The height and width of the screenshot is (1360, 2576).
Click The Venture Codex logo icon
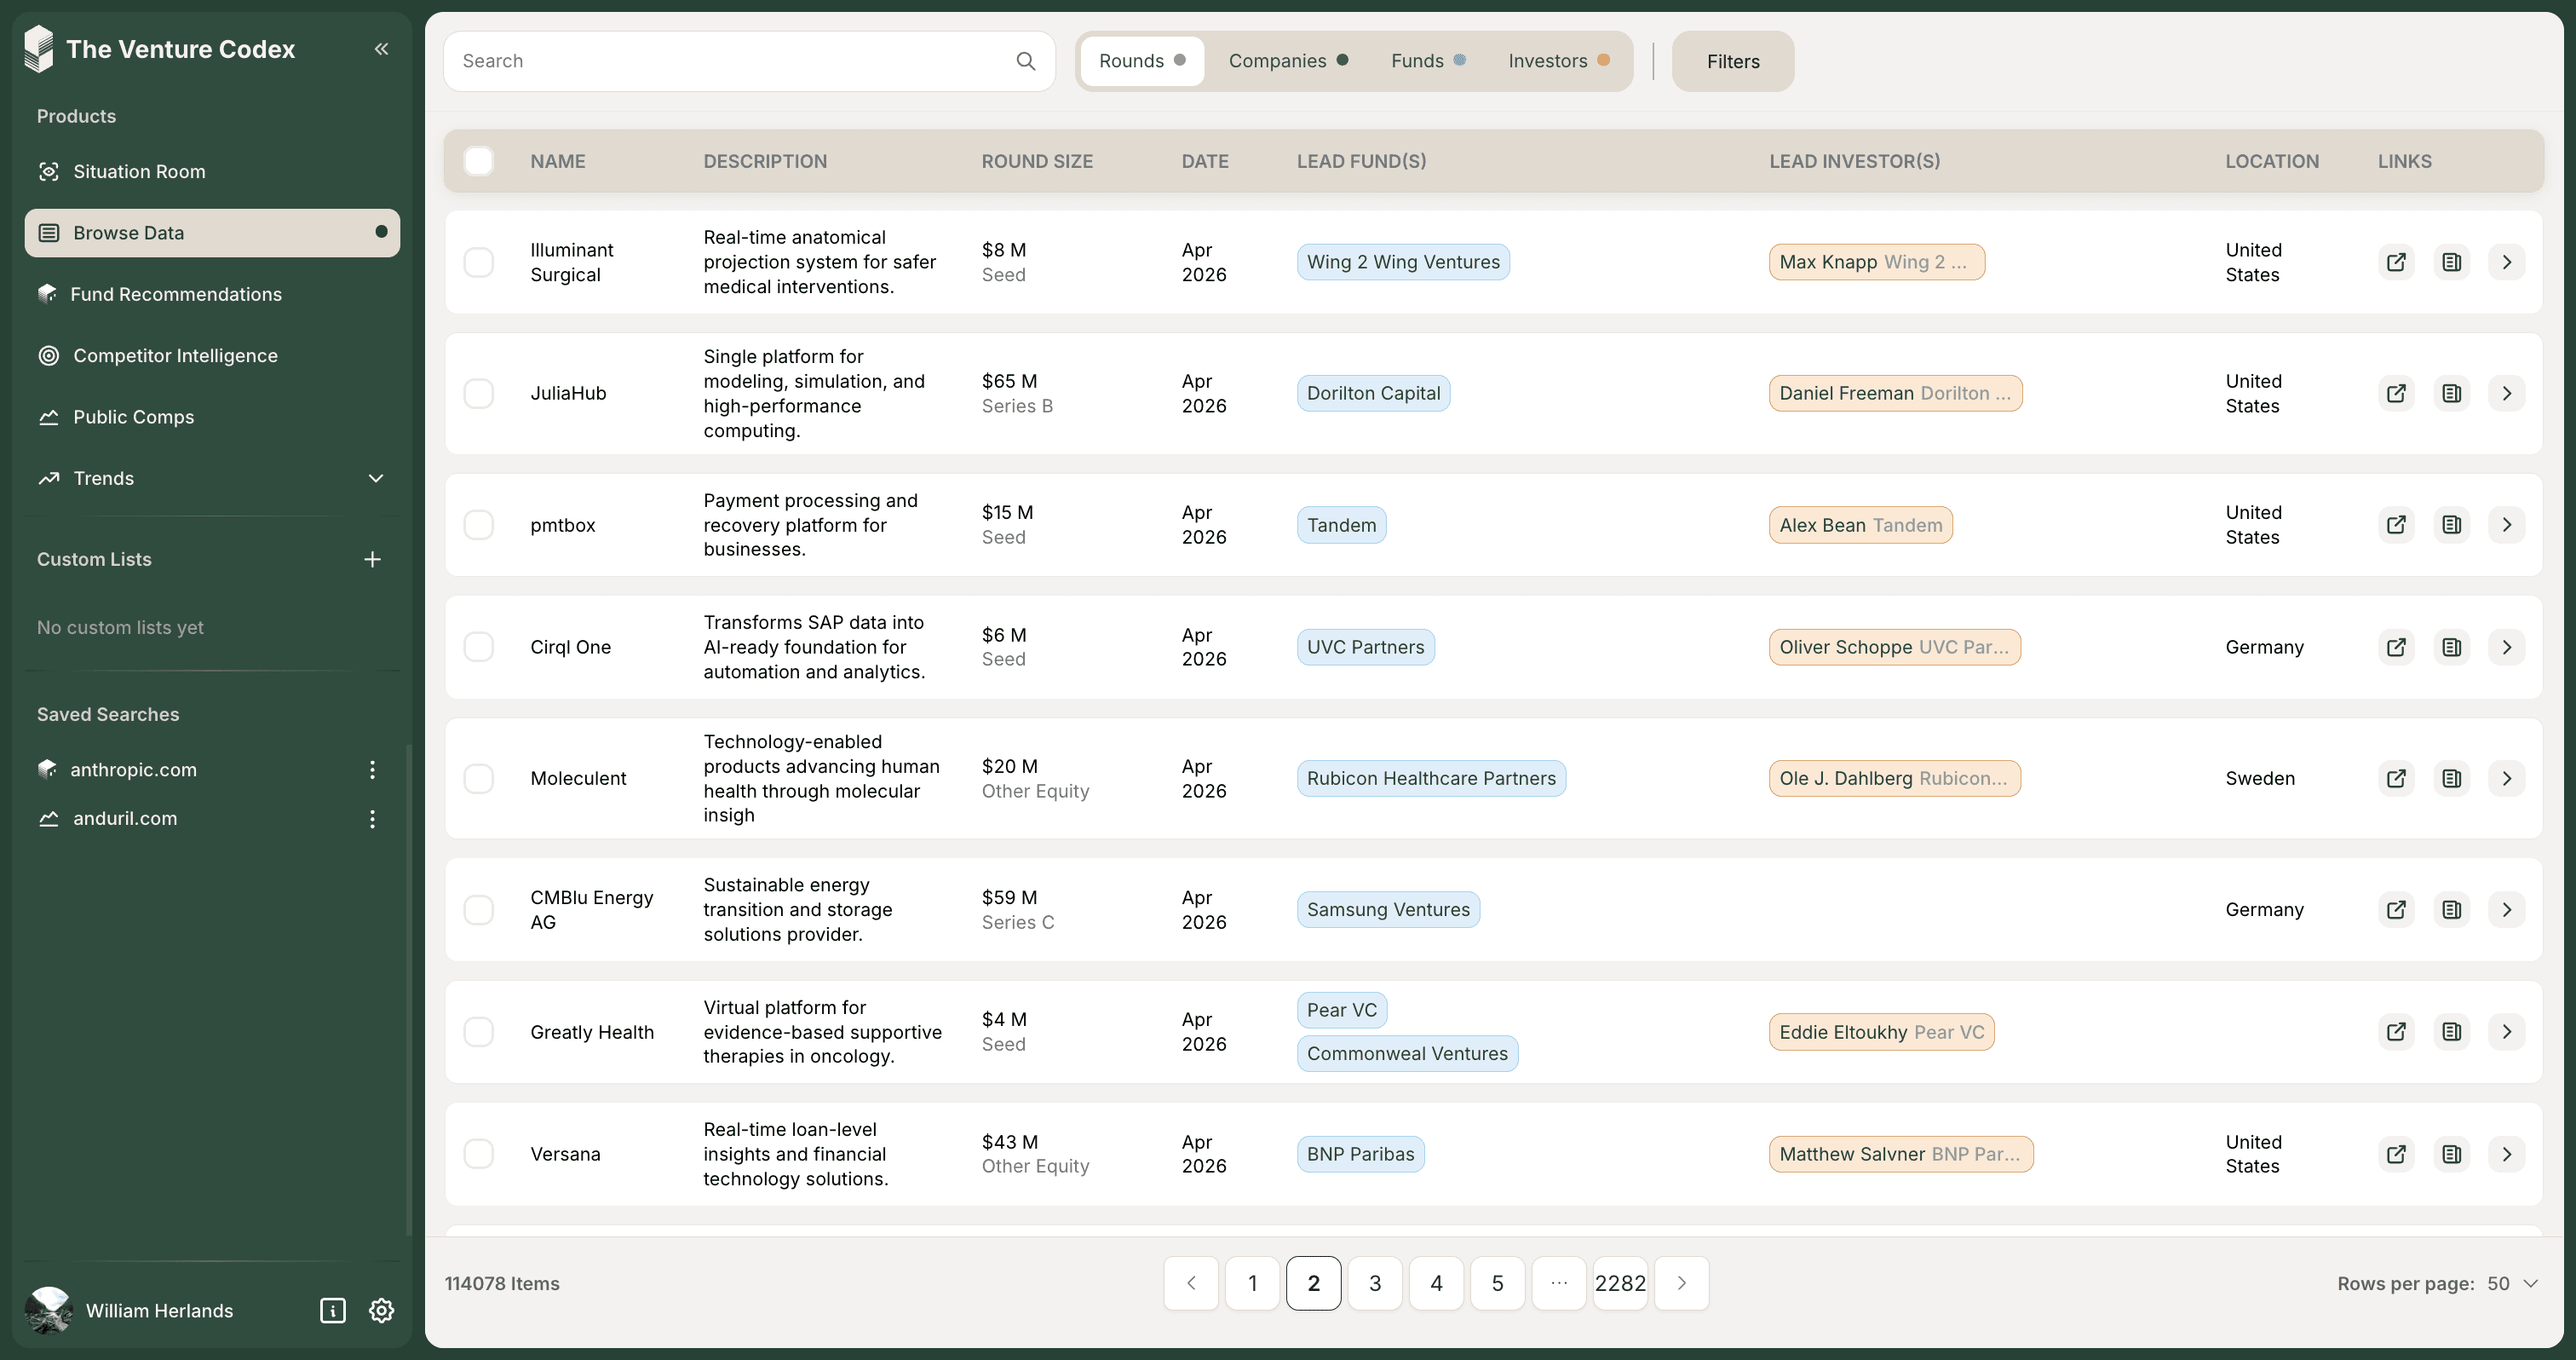(x=38, y=49)
